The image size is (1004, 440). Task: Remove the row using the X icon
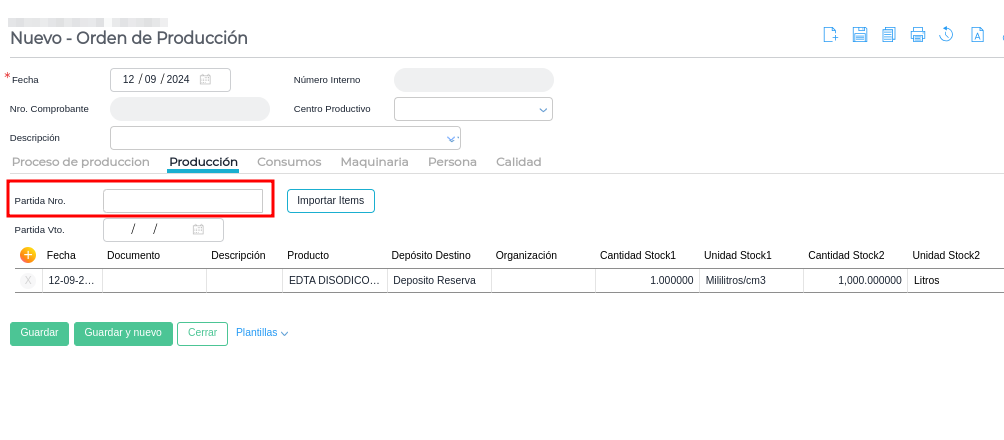(x=28, y=281)
